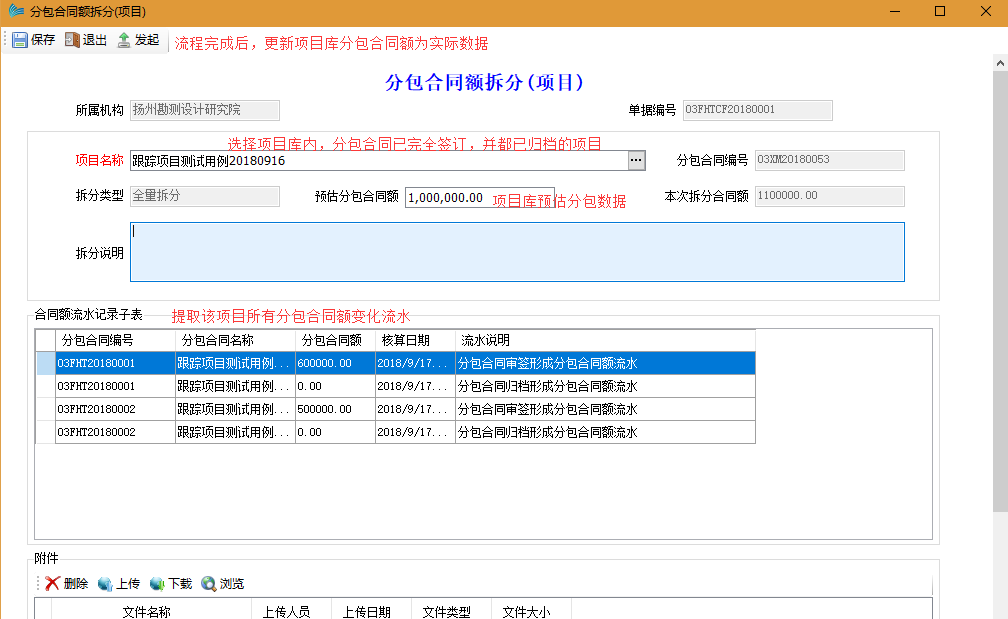The image size is (1008, 619).
Task: Sort by 核算日期 column header
Action: [x=415, y=340]
